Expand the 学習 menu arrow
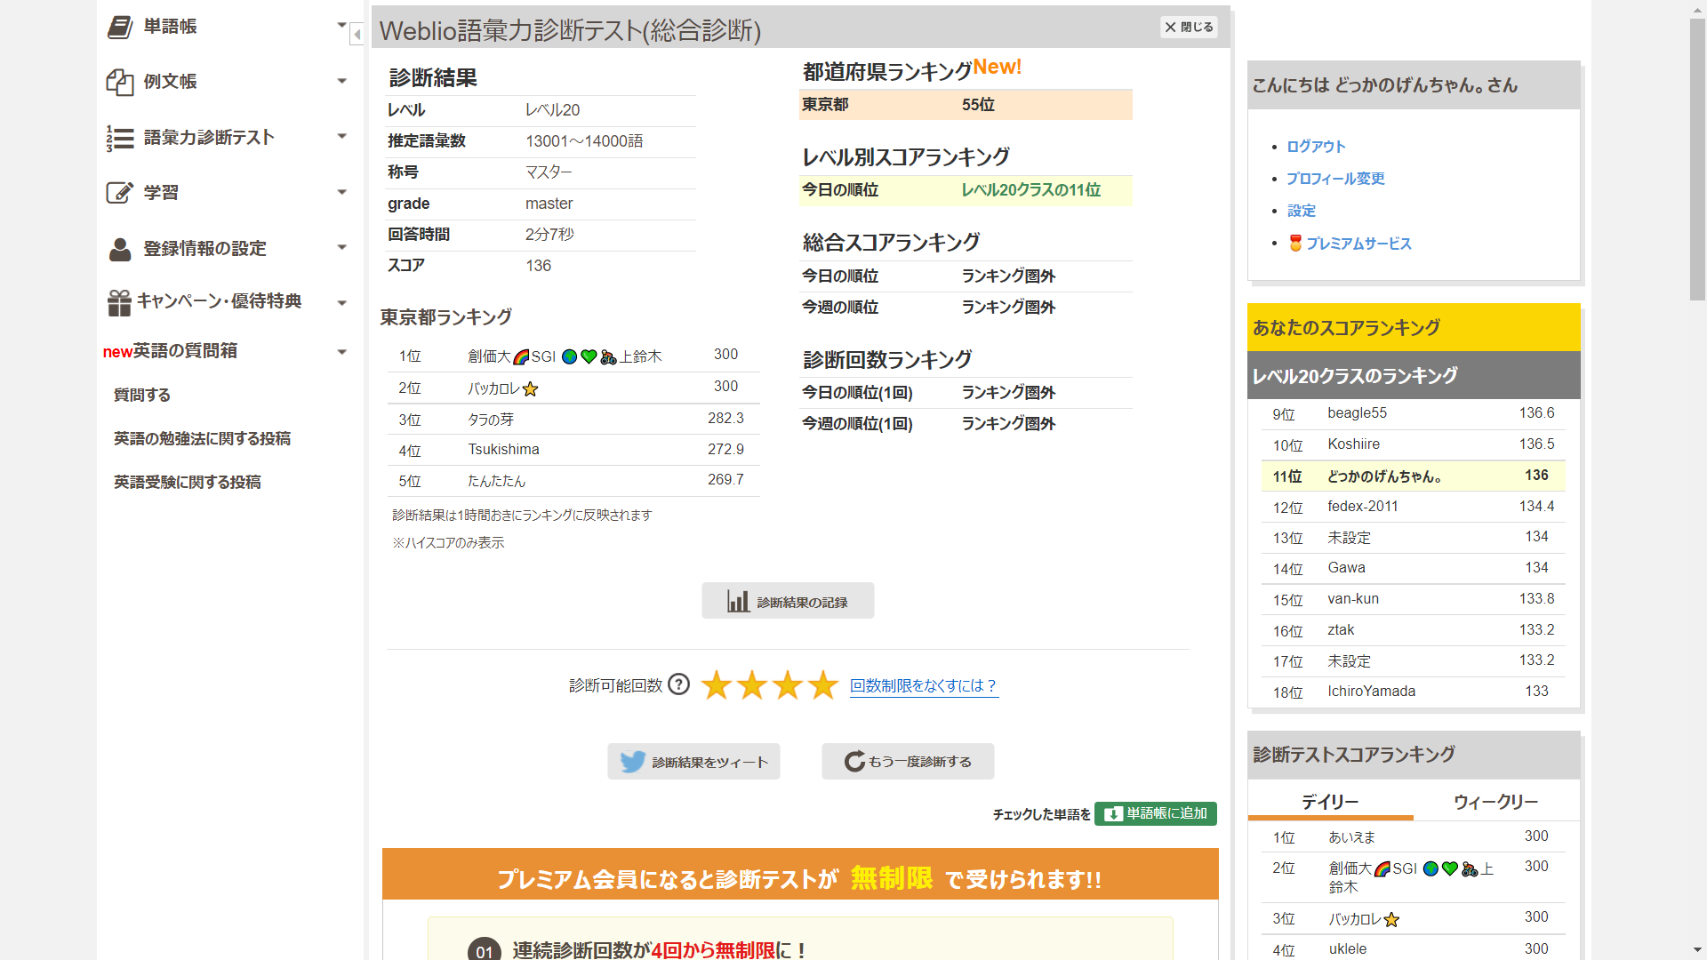The height and width of the screenshot is (960, 1707). coord(342,192)
